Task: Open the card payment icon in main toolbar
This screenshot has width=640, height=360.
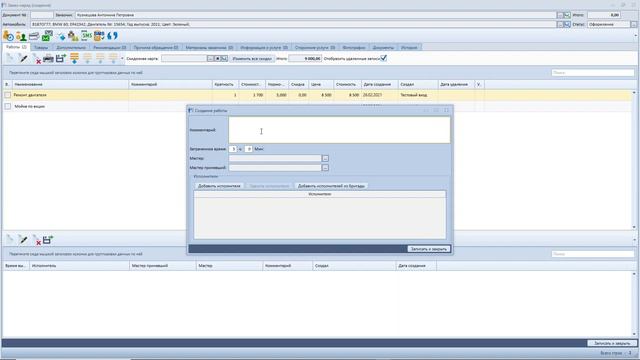Action: (x=34, y=36)
